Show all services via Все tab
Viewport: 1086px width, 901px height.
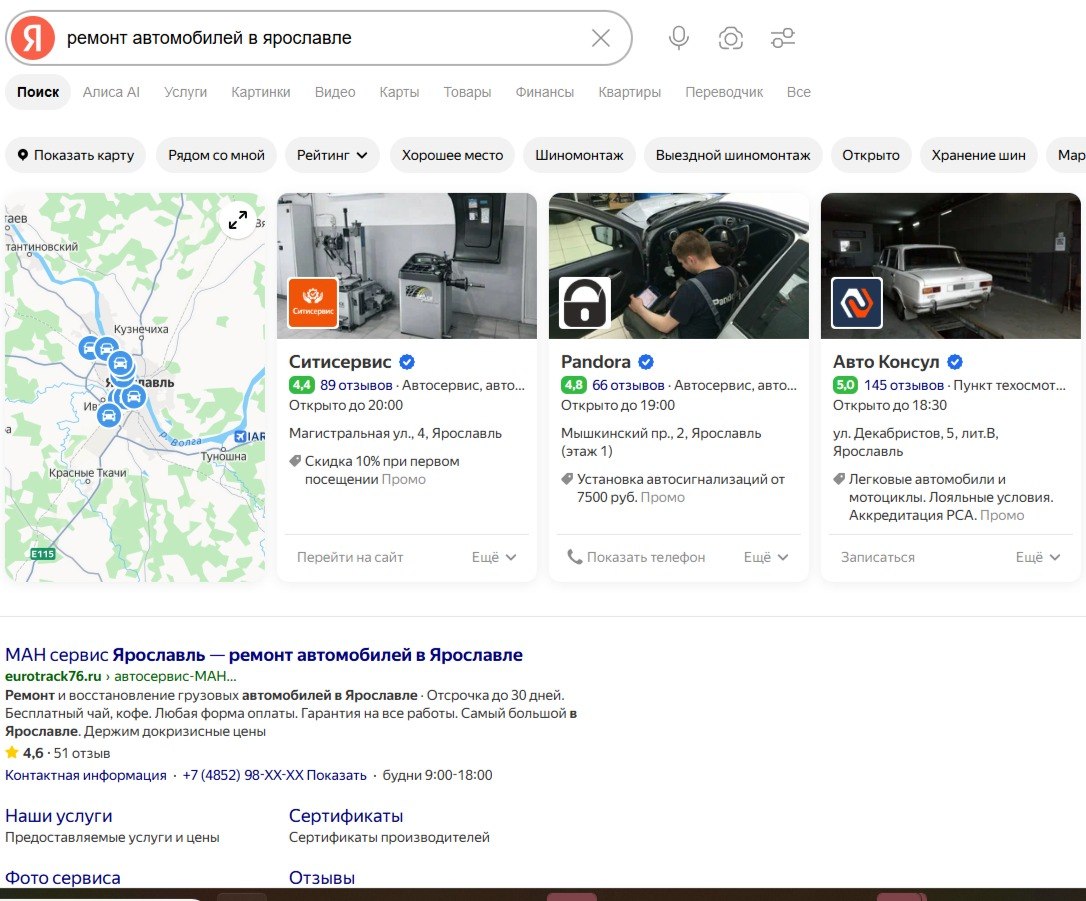point(799,92)
